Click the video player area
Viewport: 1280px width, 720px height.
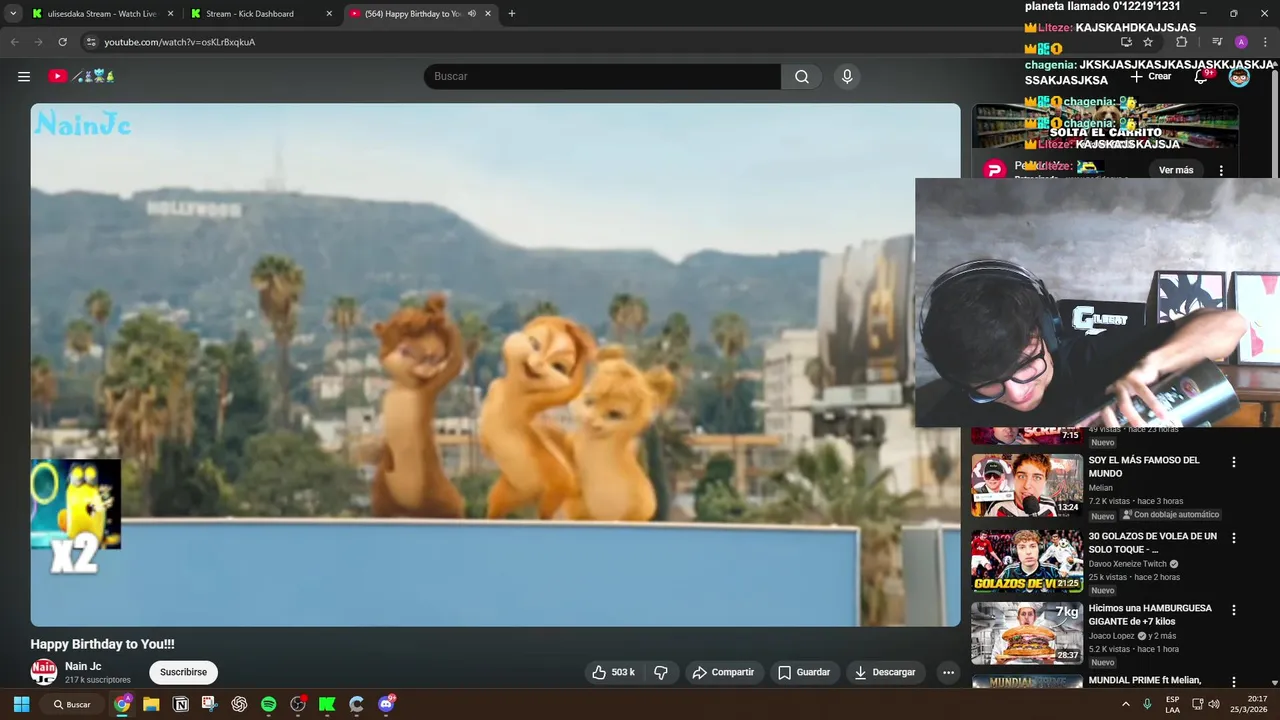coord(495,365)
